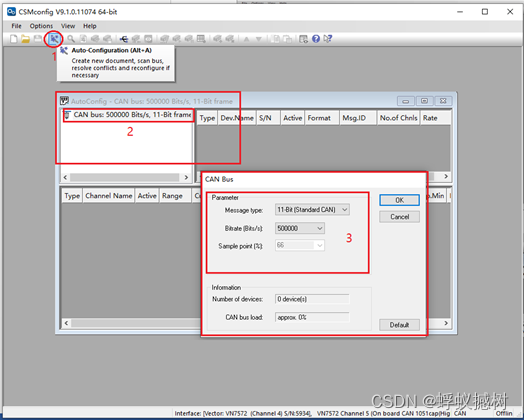The height and width of the screenshot is (420, 524).
Task: Click the blue question mark Help icon
Action: coord(316,39)
